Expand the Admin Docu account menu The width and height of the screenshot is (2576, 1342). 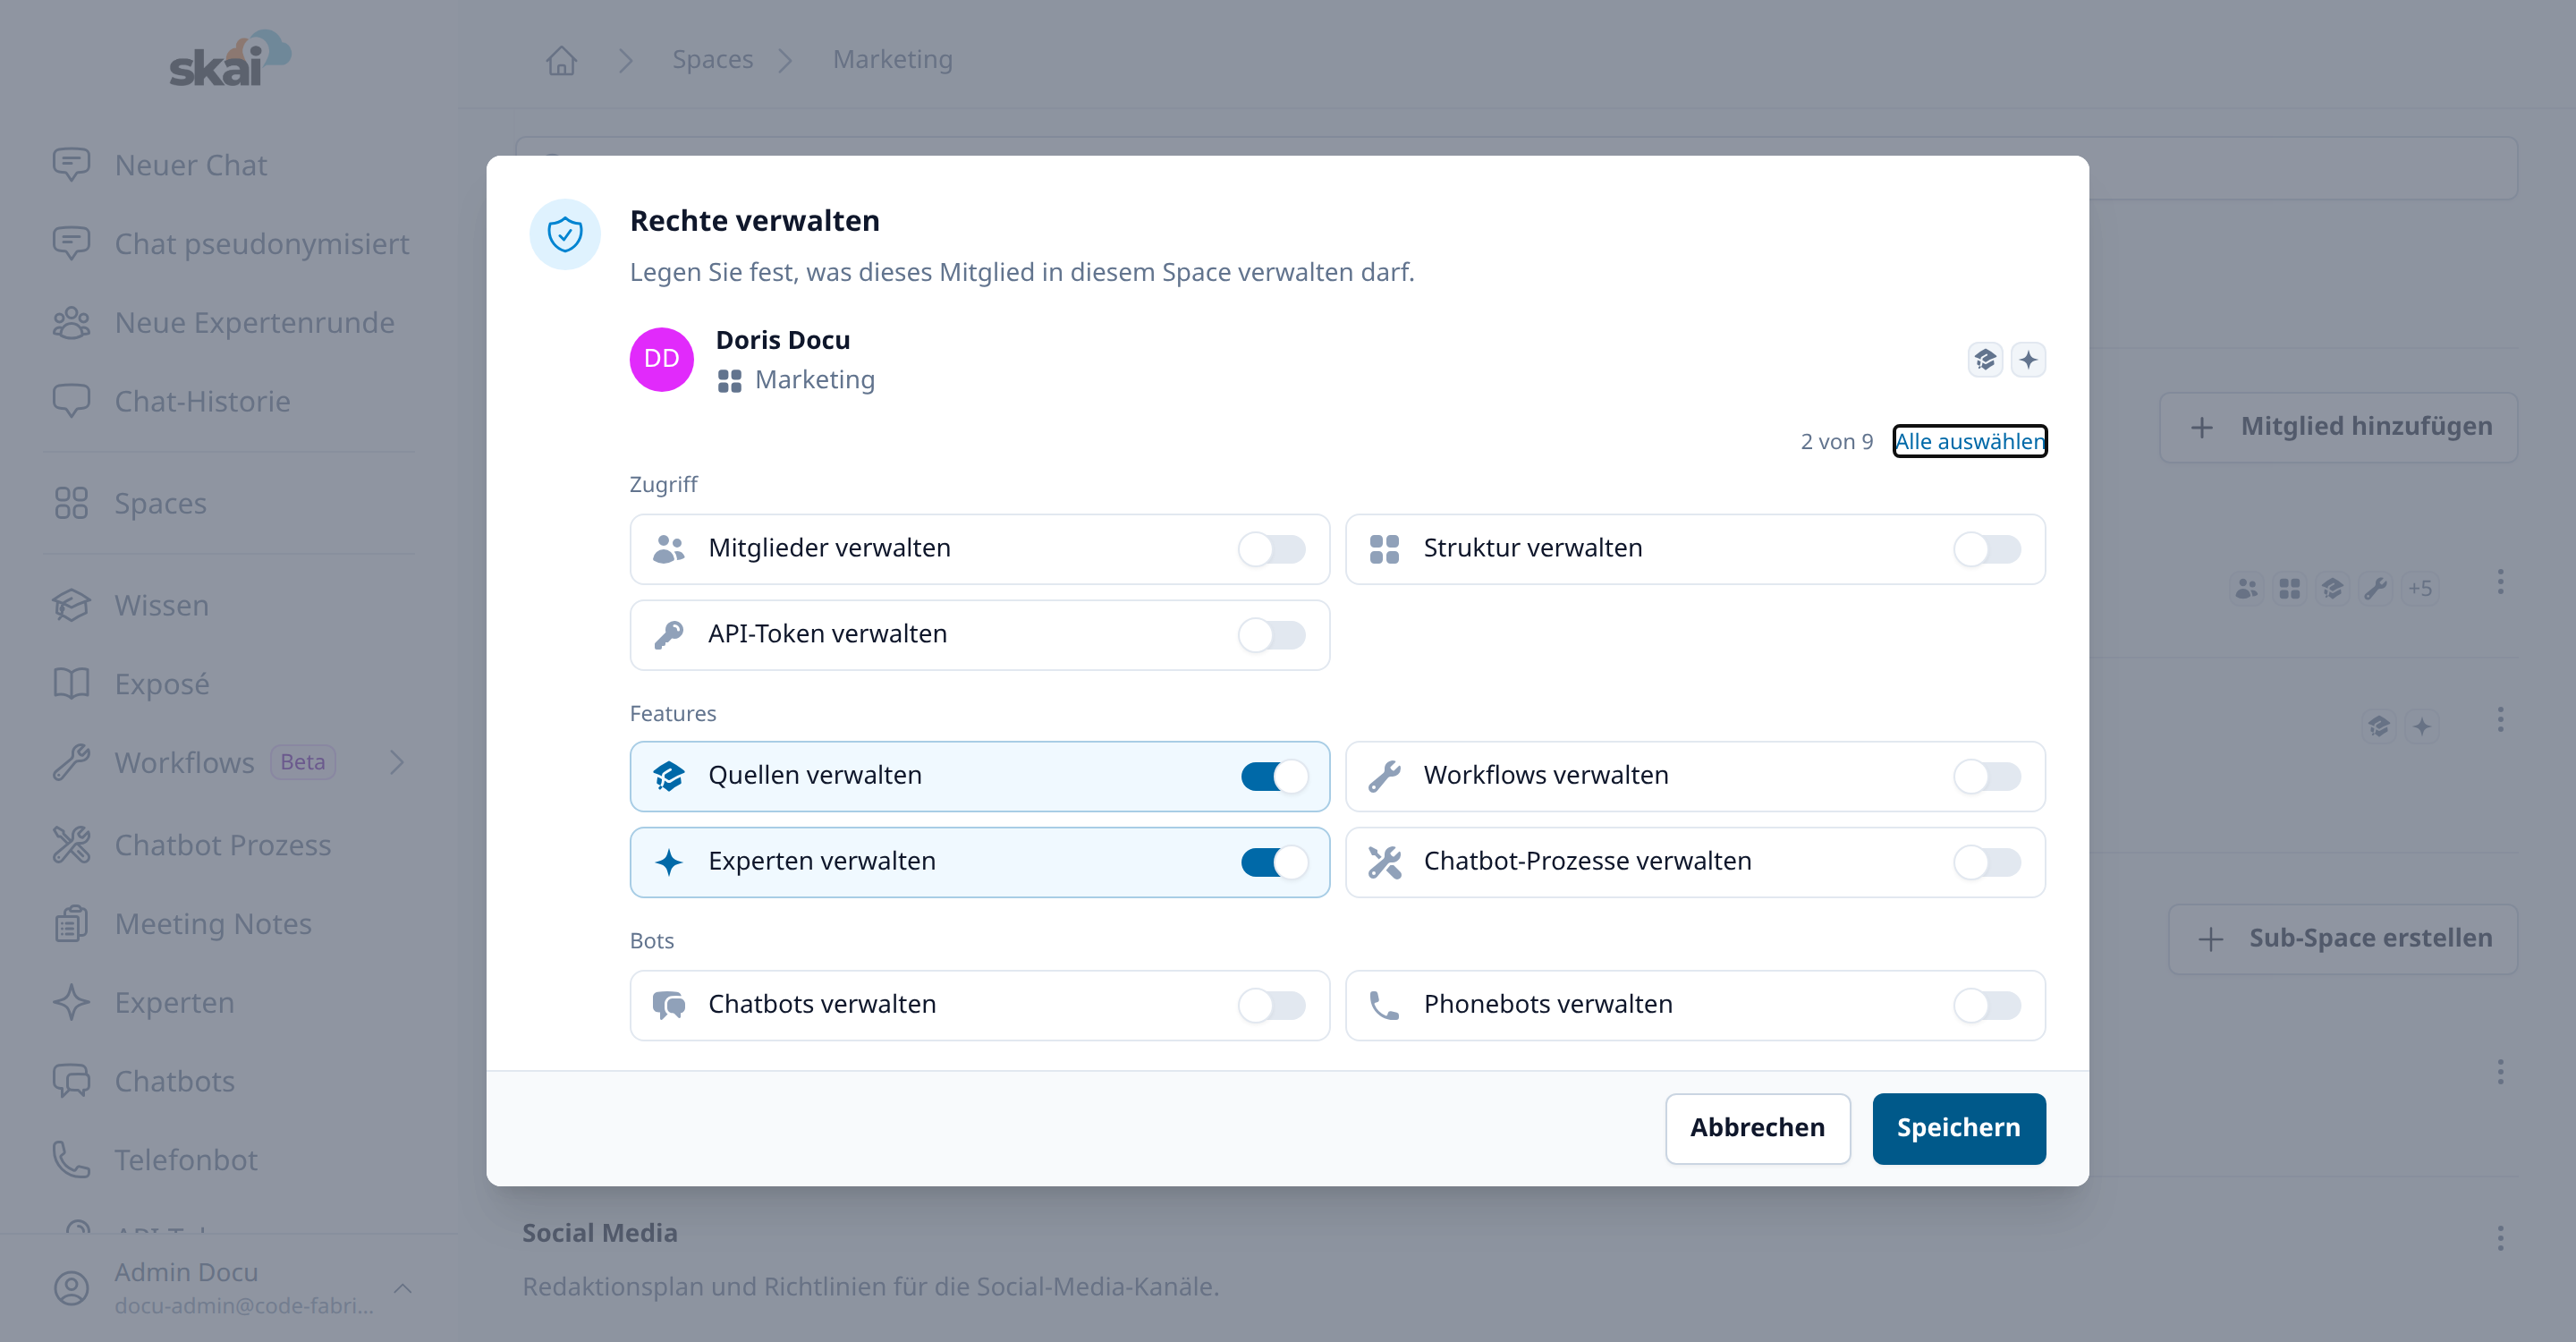[402, 1288]
